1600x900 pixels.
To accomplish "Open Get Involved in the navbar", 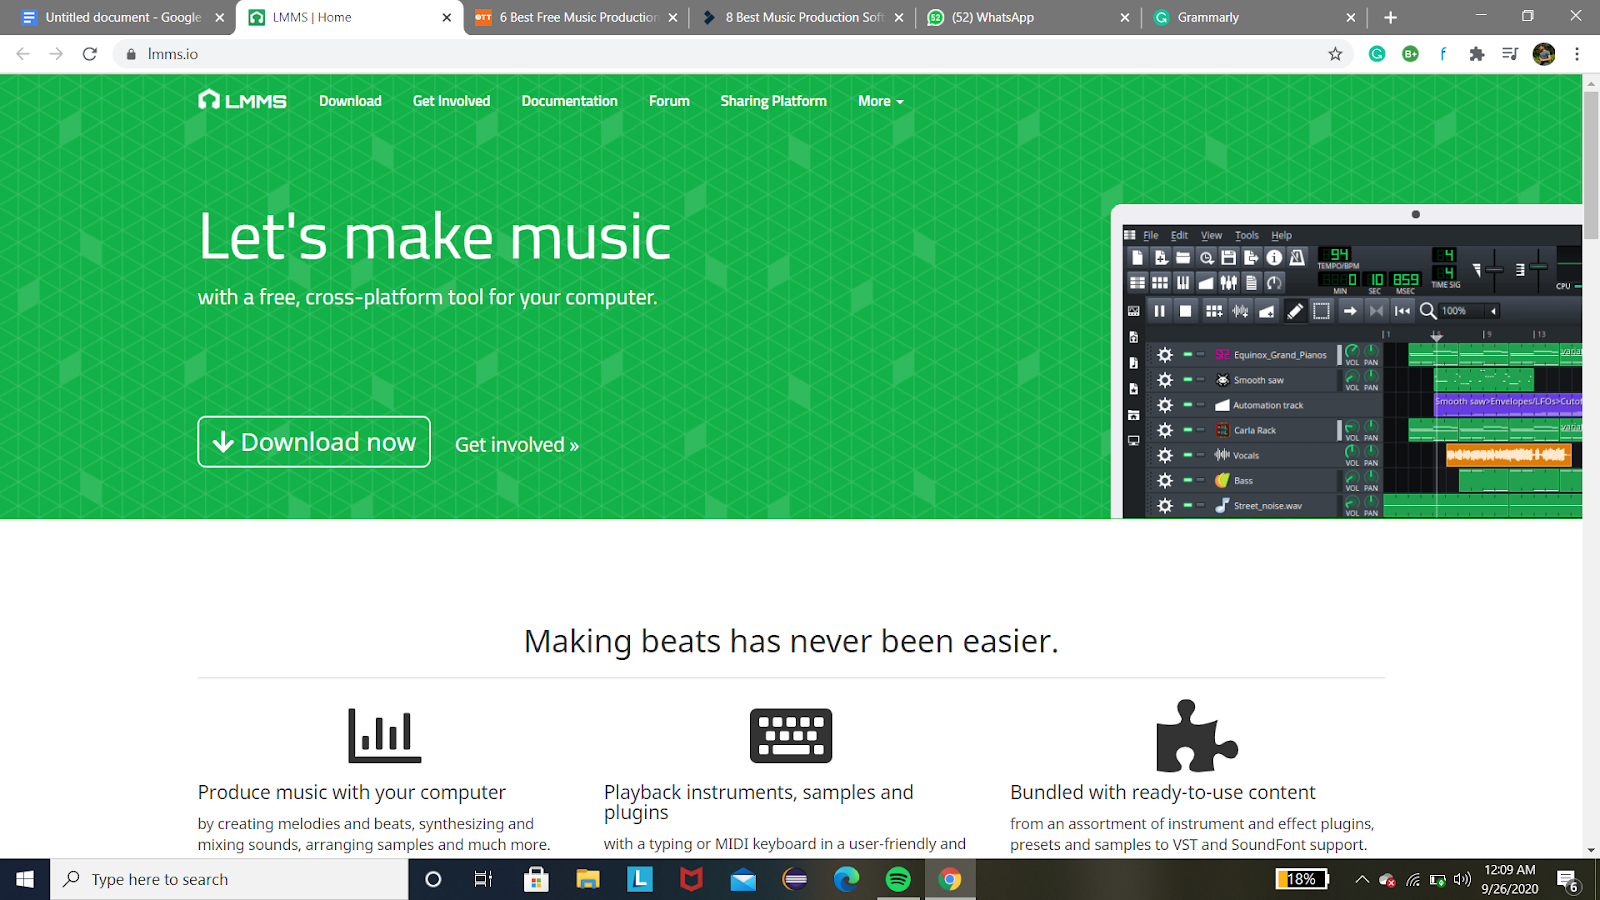I will [451, 101].
